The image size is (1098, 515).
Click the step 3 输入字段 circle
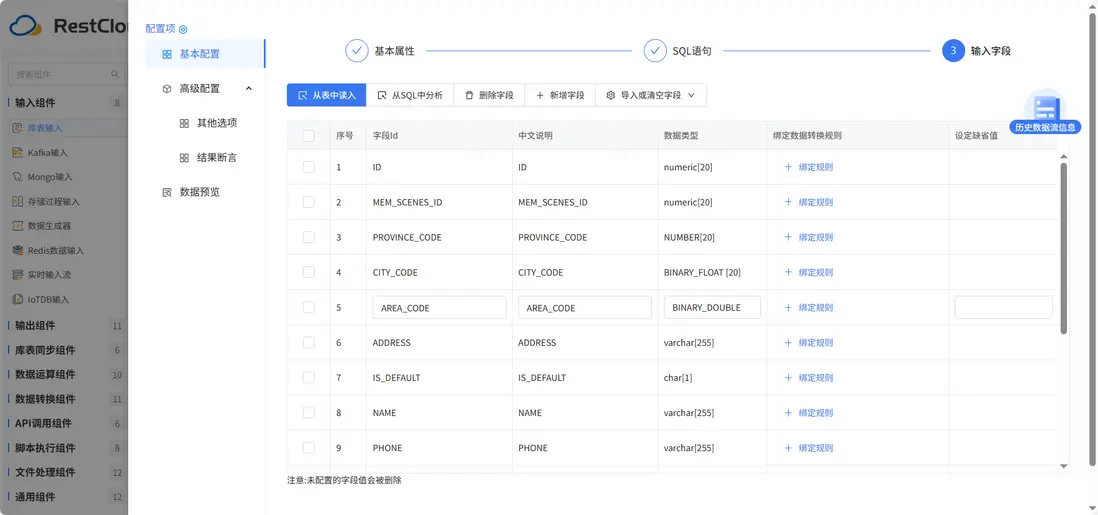click(x=953, y=50)
